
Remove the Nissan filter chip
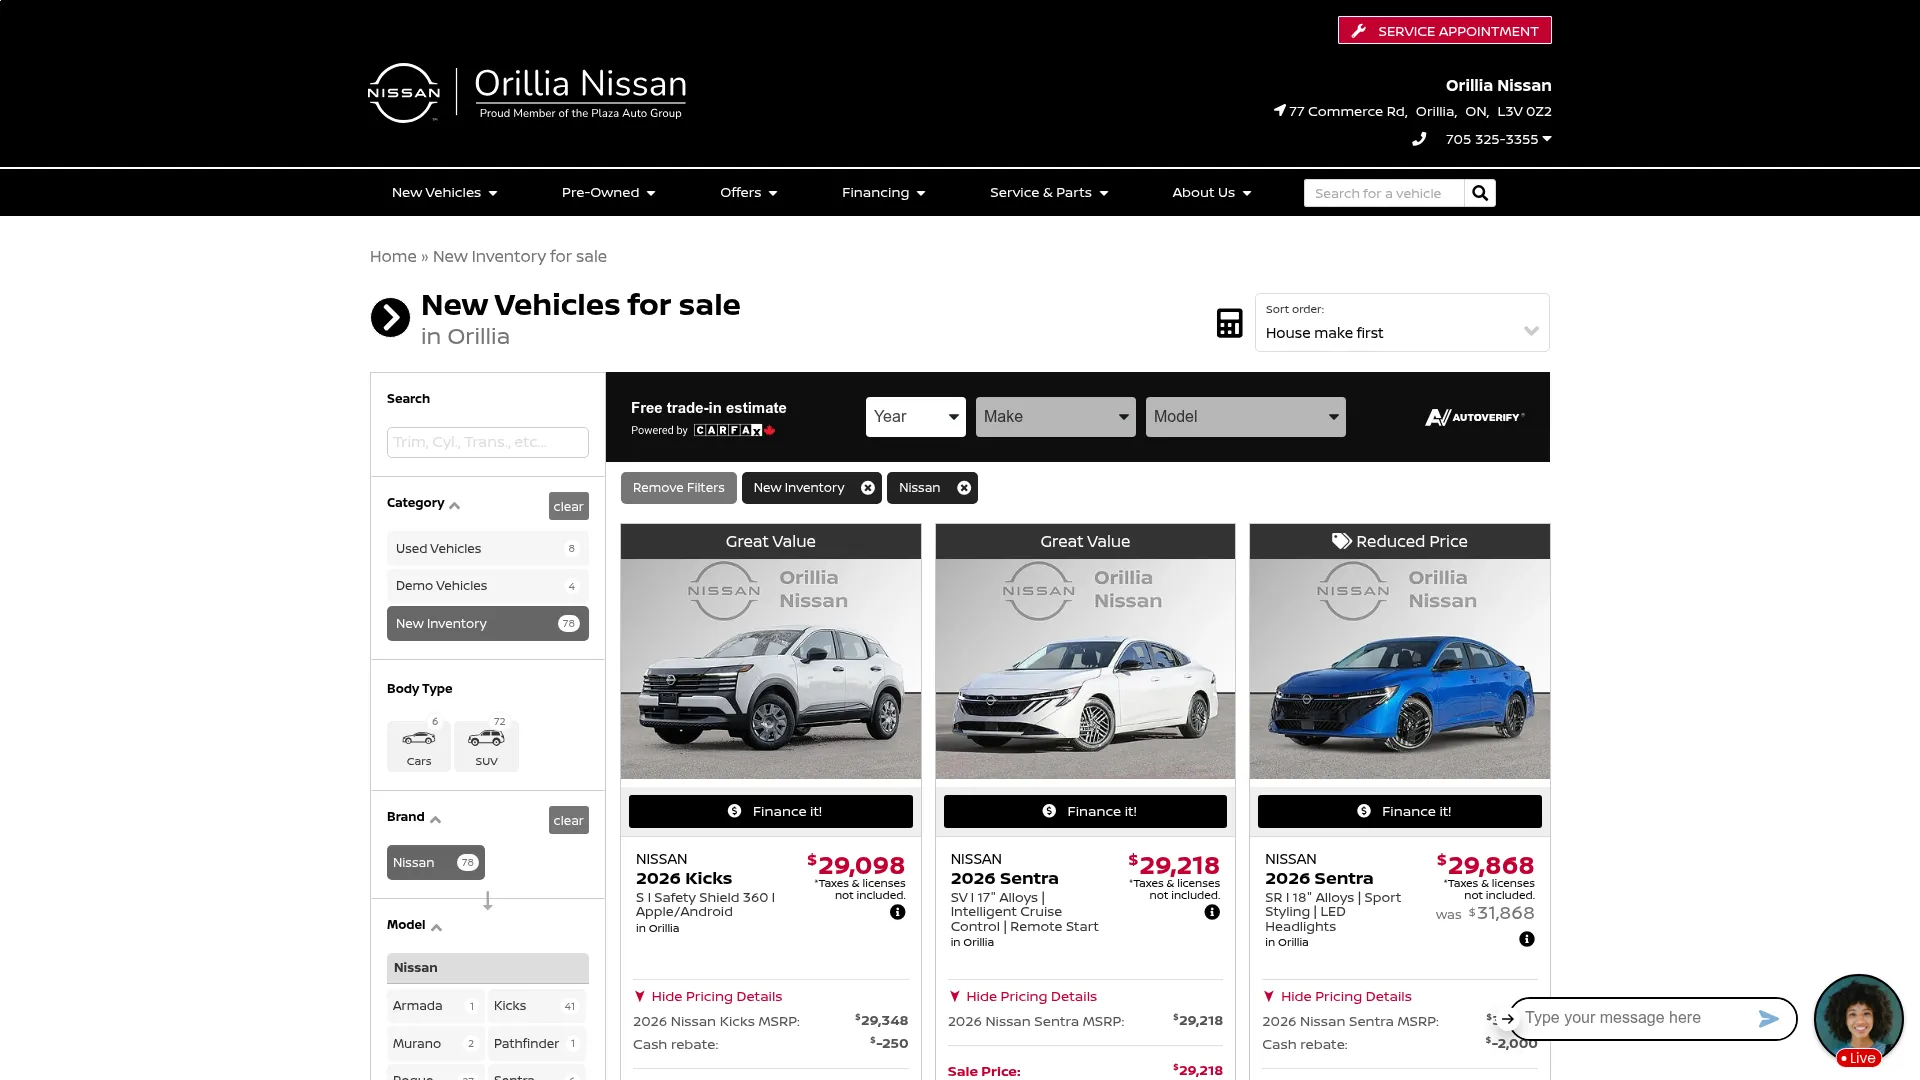(964, 488)
